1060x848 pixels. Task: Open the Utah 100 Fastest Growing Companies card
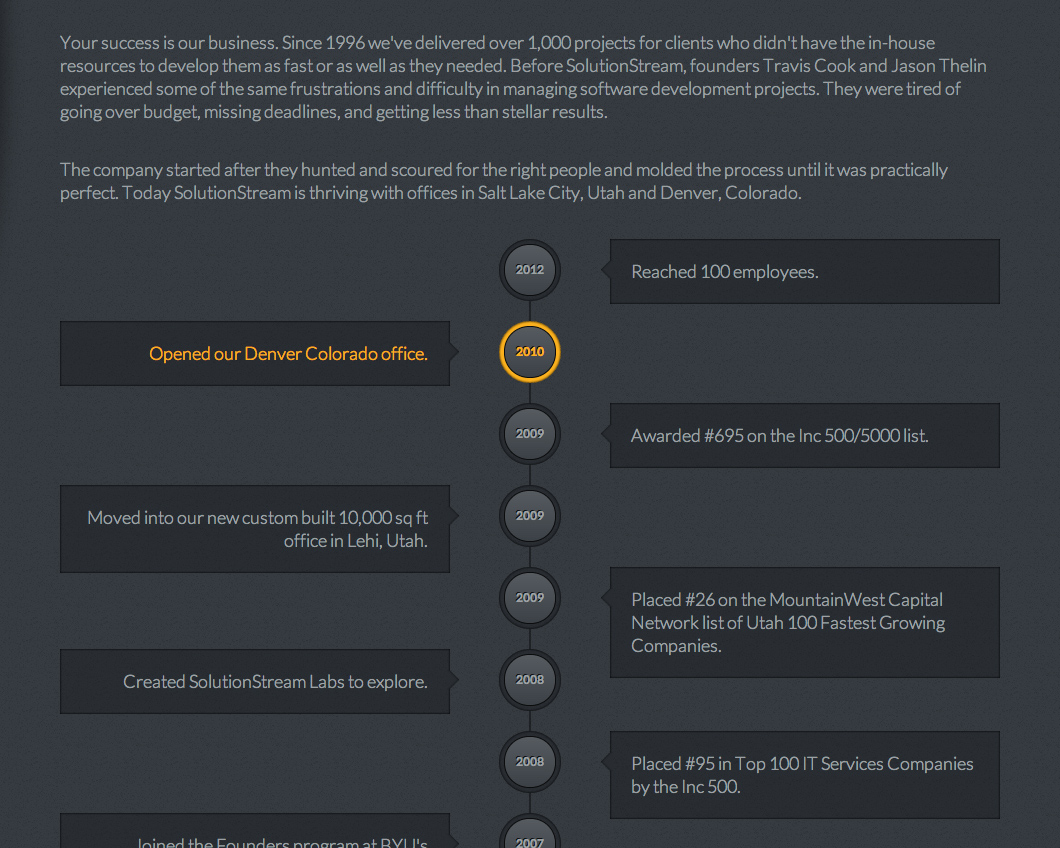tap(804, 622)
